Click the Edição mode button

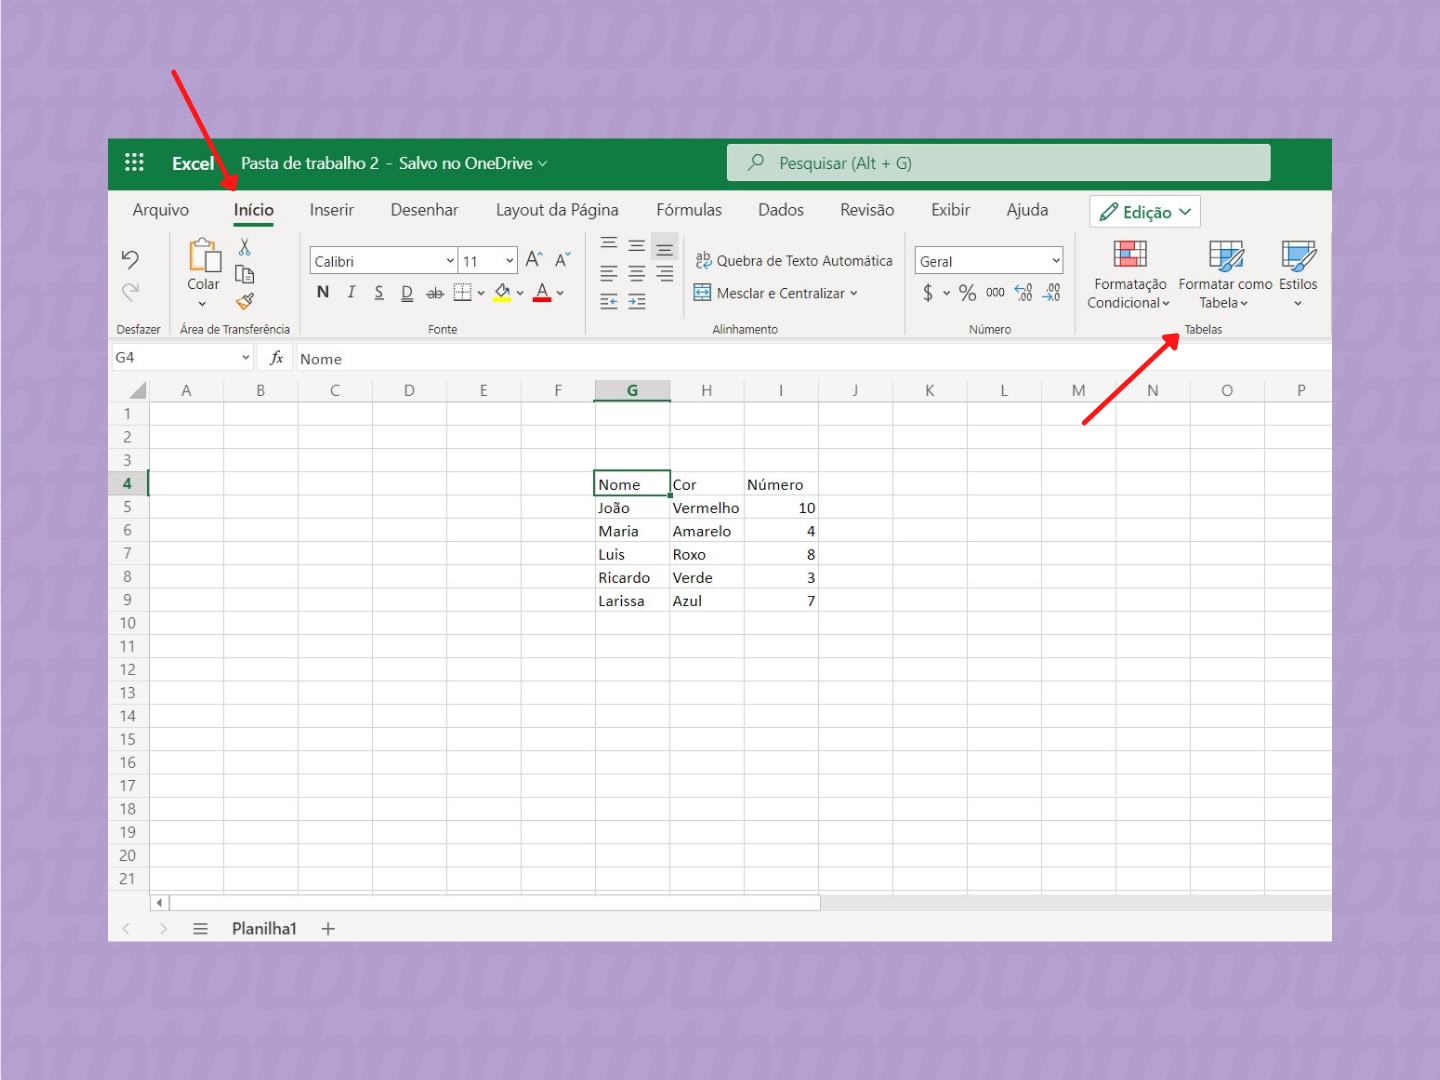pyautogui.click(x=1144, y=212)
